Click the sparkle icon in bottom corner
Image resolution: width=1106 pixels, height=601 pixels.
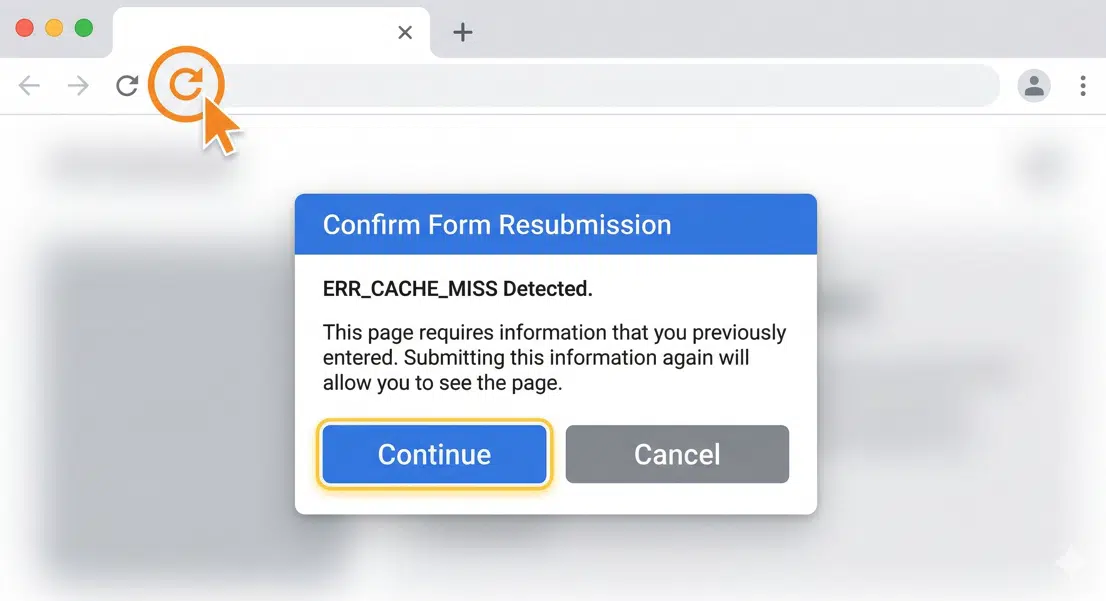(x=1069, y=563)
